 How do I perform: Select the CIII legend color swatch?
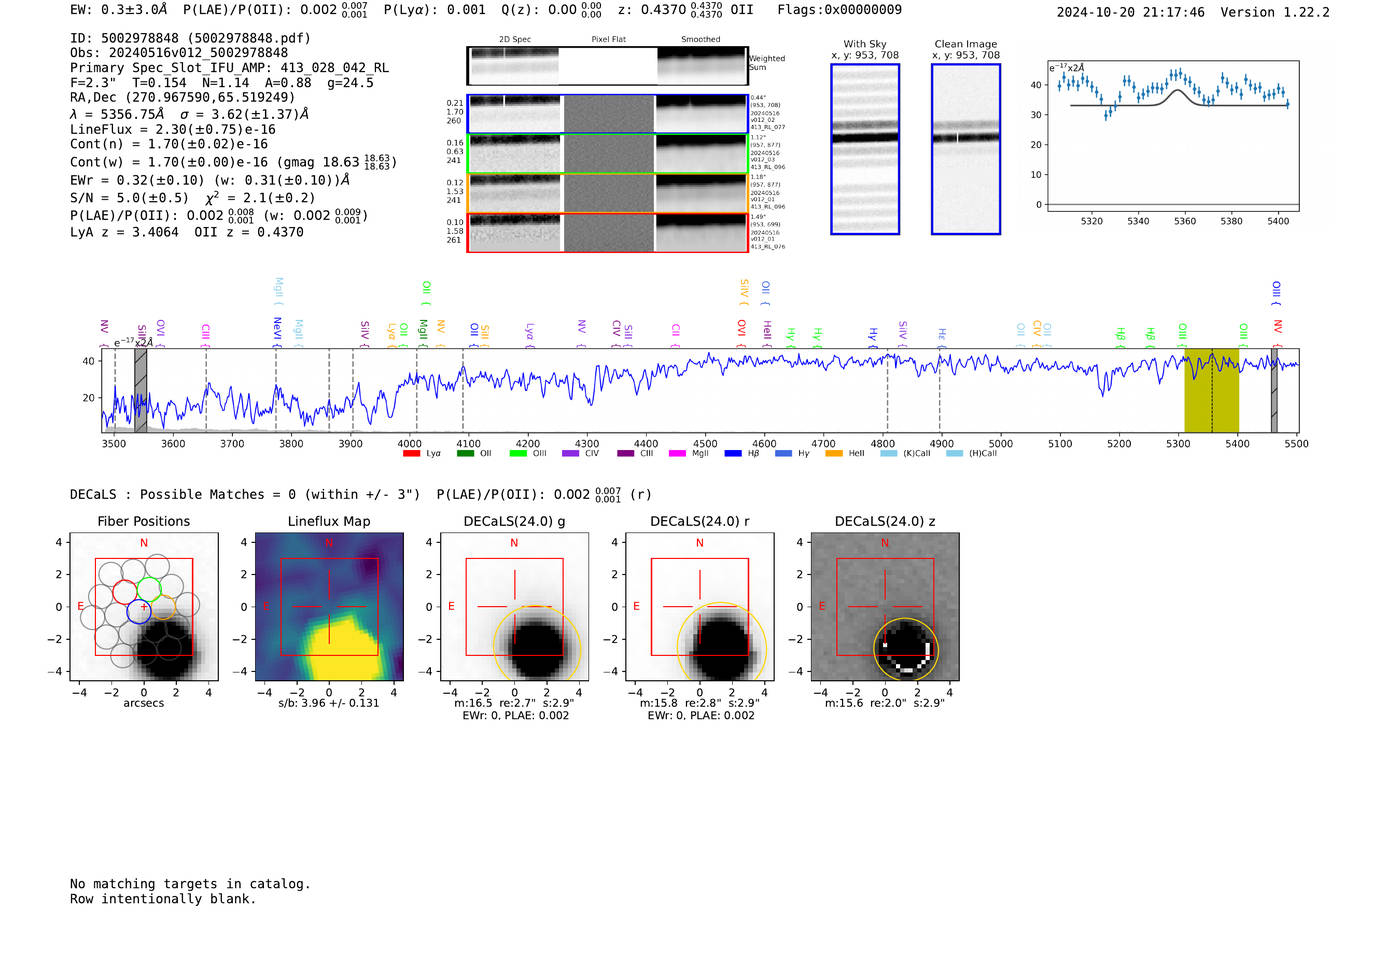[625, 454]
